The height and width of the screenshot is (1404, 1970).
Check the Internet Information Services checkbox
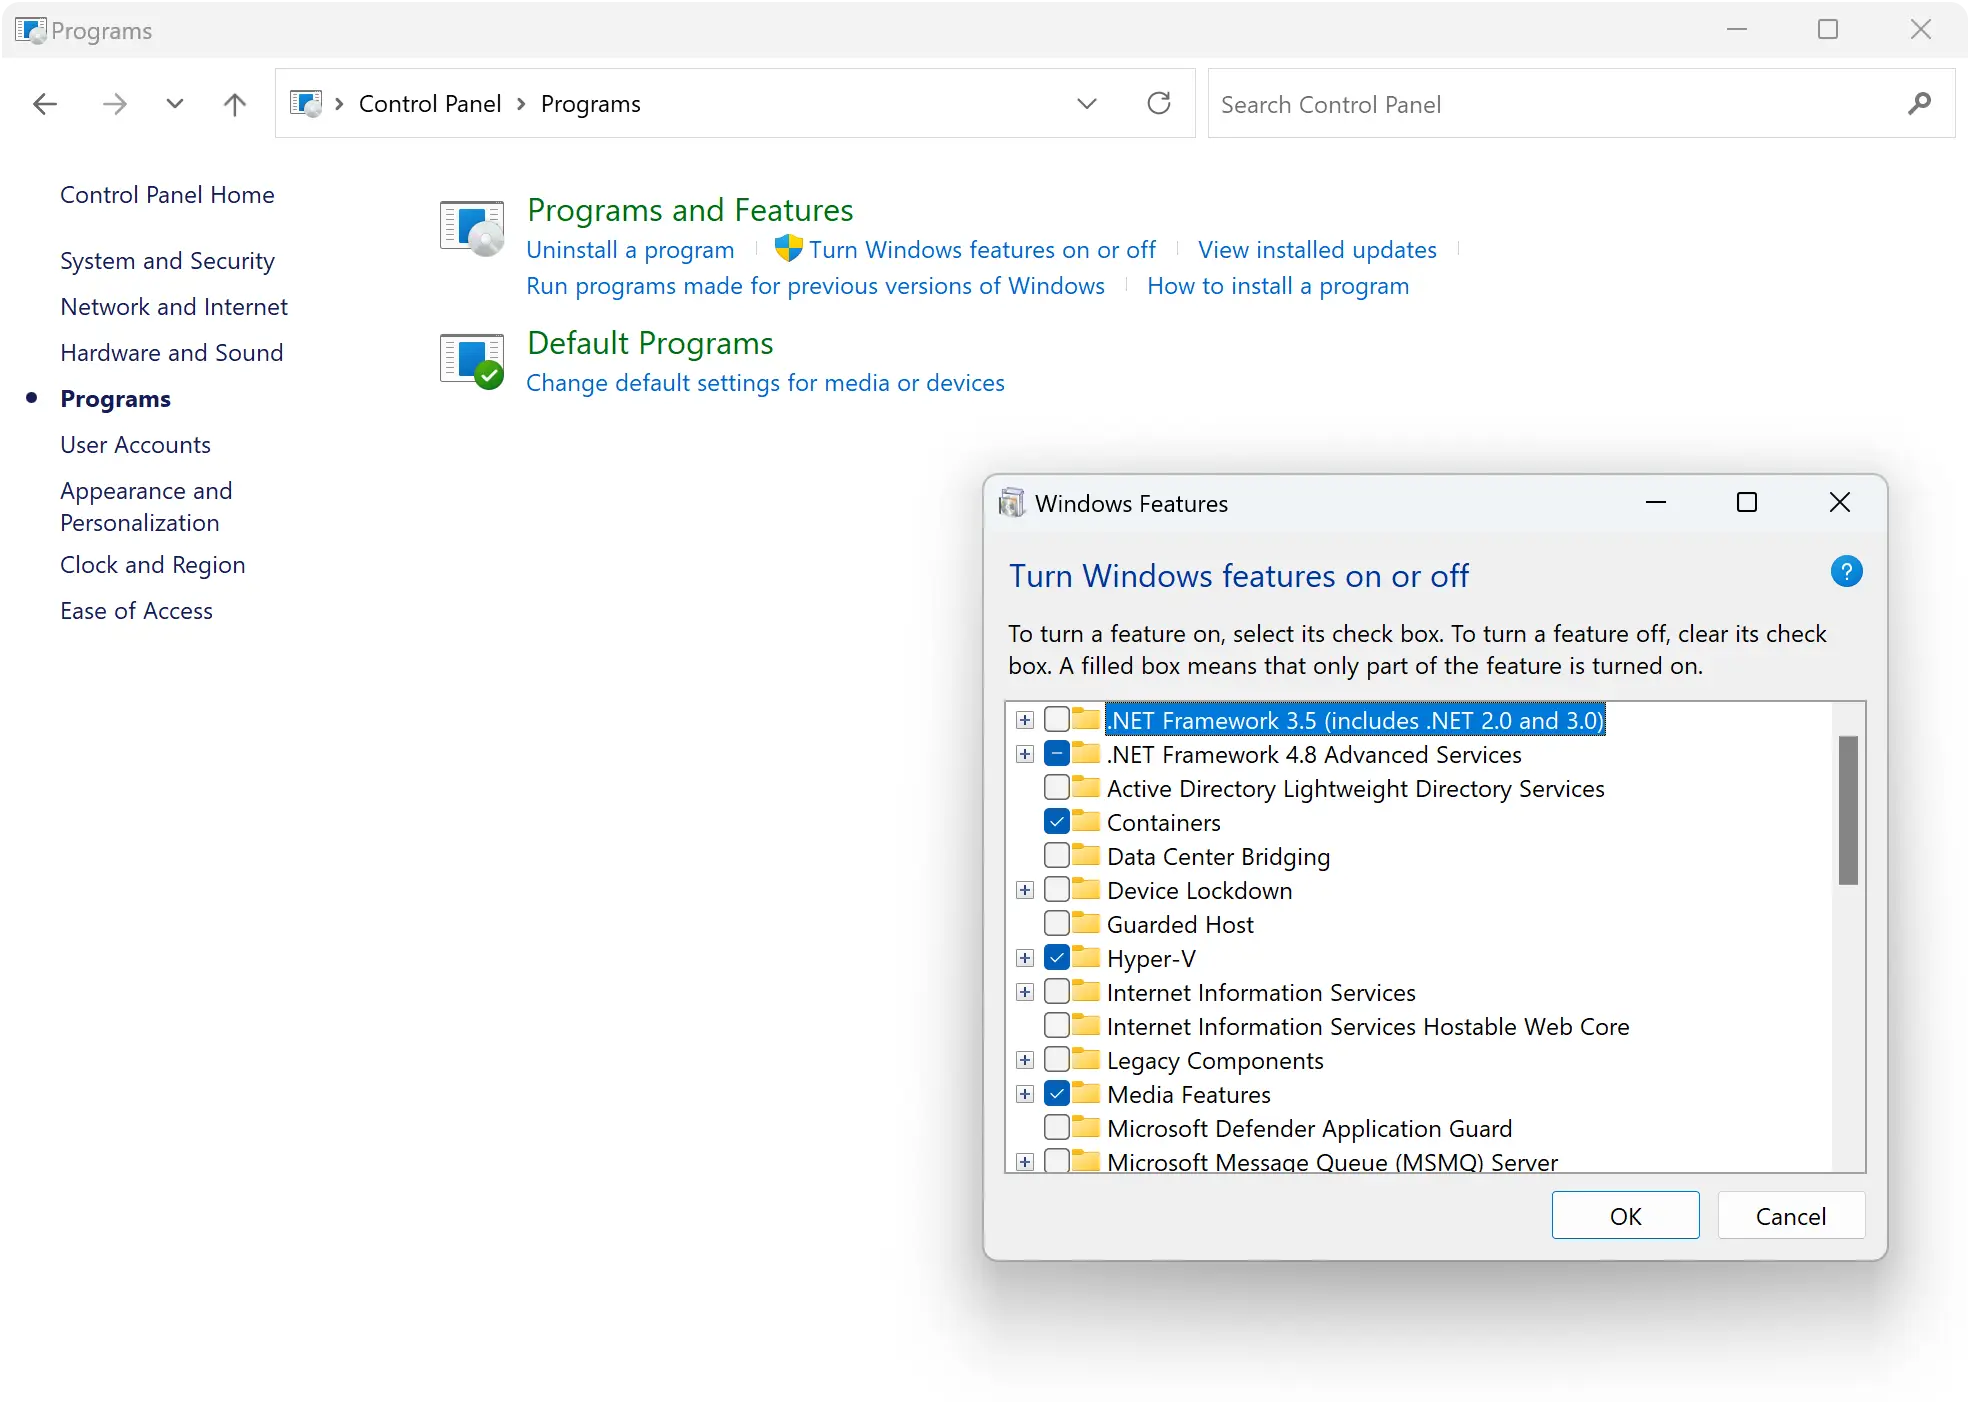pos(1057,991)
